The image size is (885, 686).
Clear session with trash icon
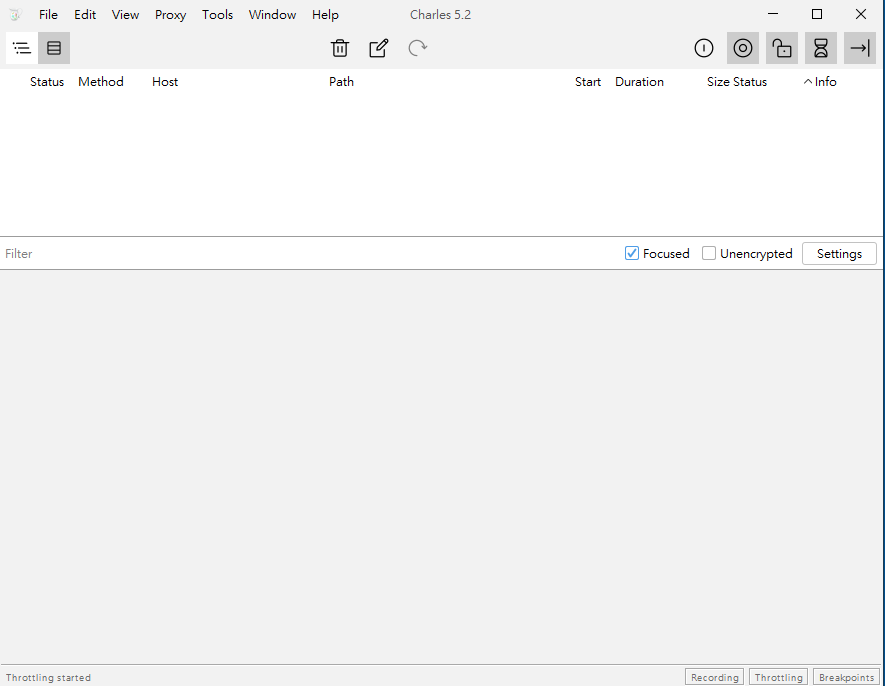coord(340,48)
